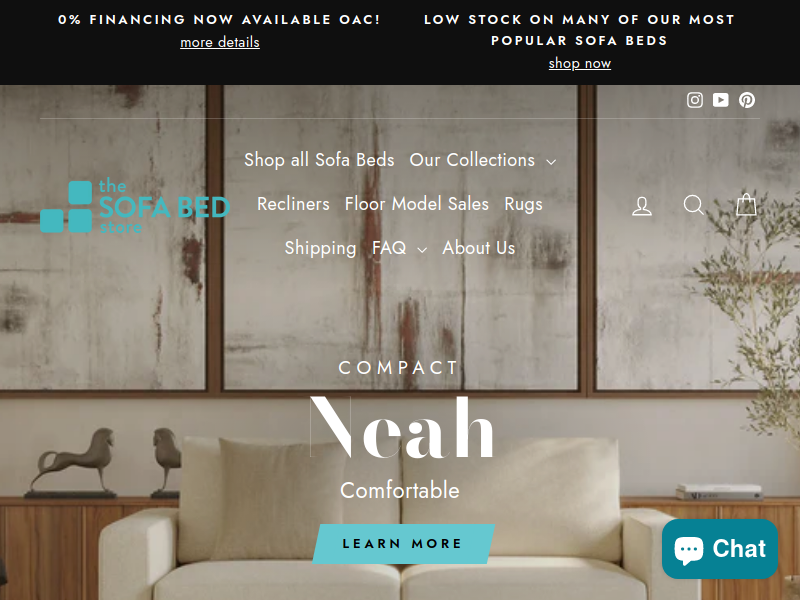This screenshot has width=800, height=600.
Task: Click the Sofa Bed Store logo
Action: tap(135, 206)
